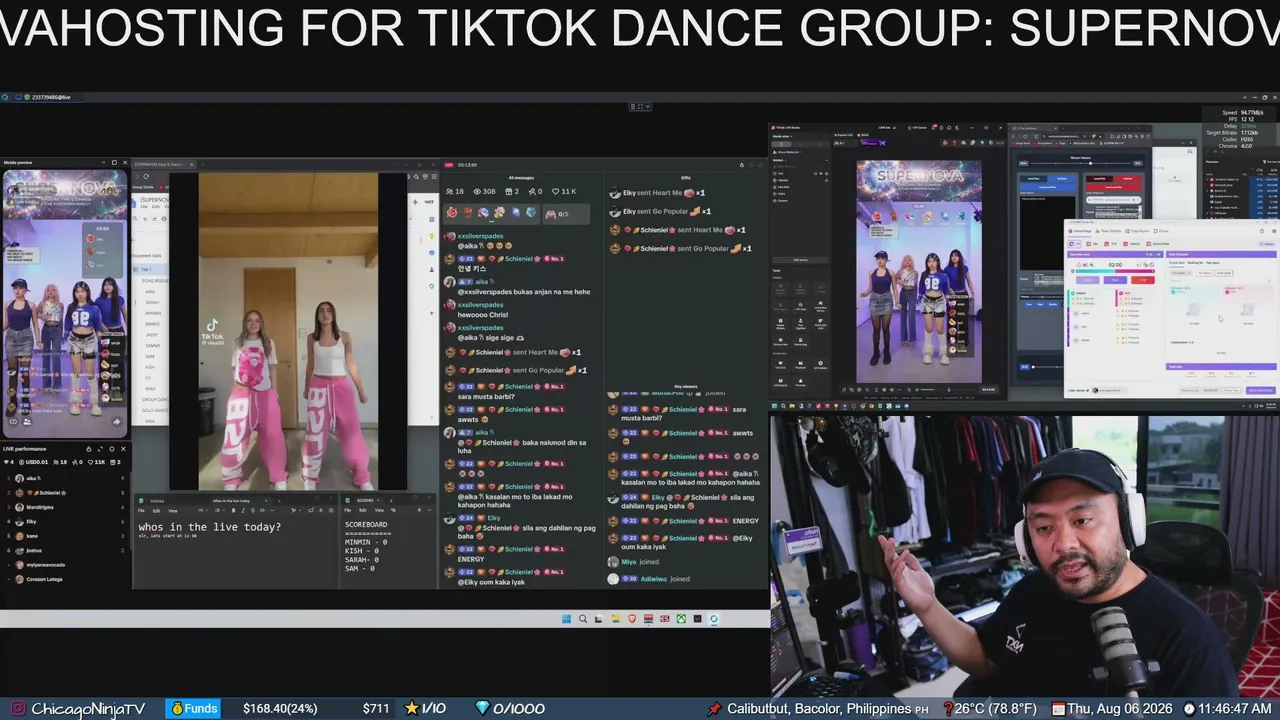Select 'SOLO DANCE' tab in Docs document tabs
Screen dimensions: 1280x720
tap(155, 410)
